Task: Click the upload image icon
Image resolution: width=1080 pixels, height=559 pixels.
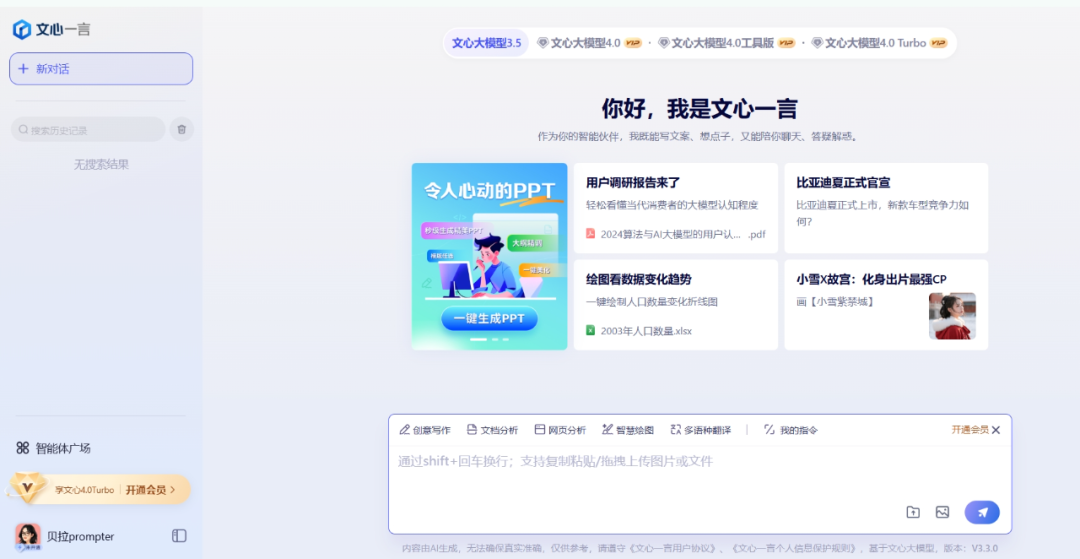Action: [942, 512]
